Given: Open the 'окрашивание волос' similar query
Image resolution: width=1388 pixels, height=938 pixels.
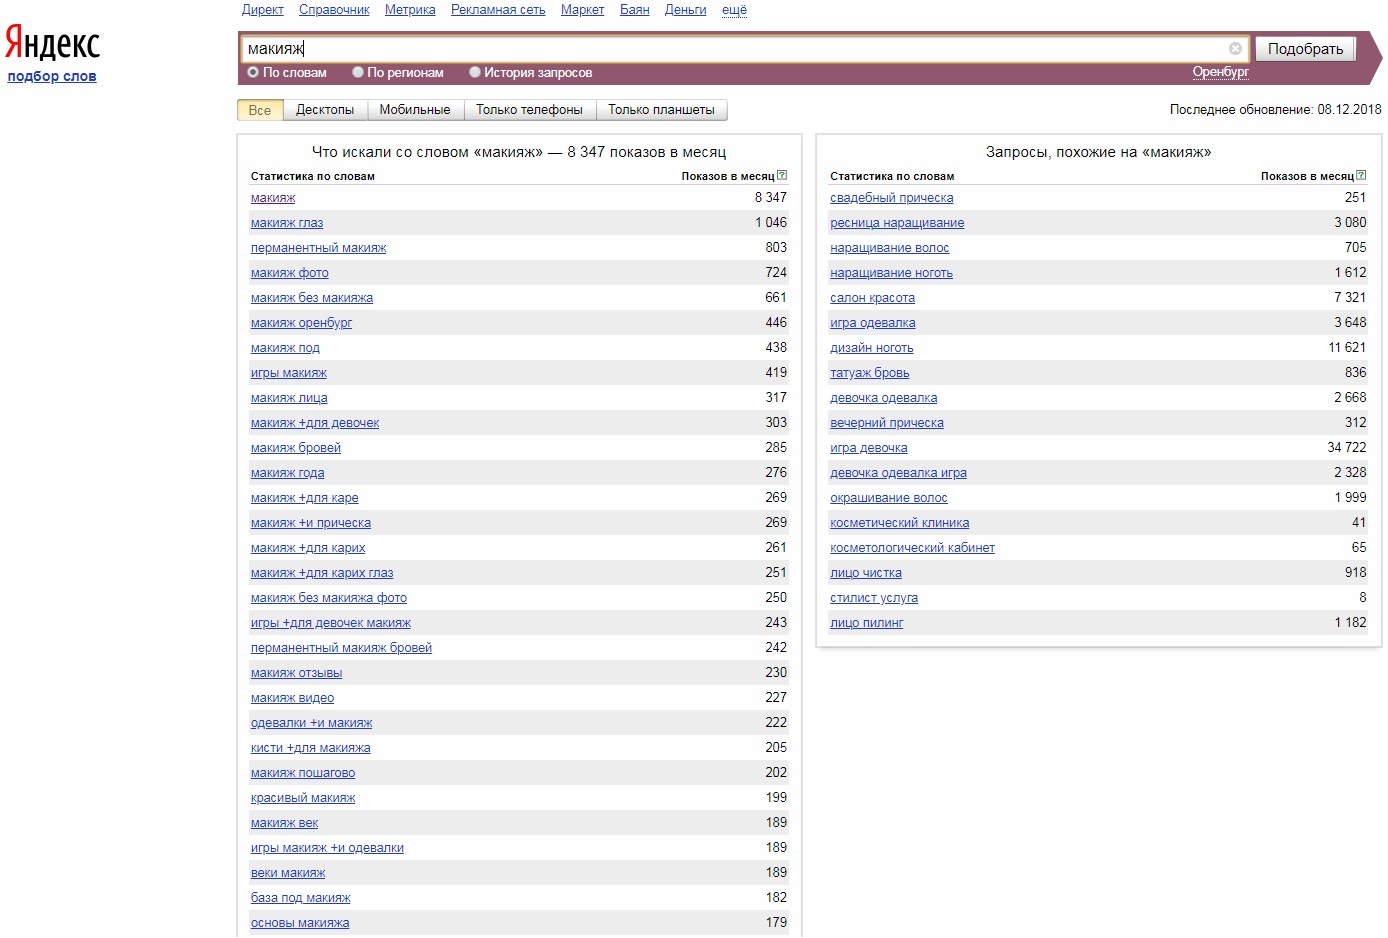Looking at the screenshot, I should [888, 498].
